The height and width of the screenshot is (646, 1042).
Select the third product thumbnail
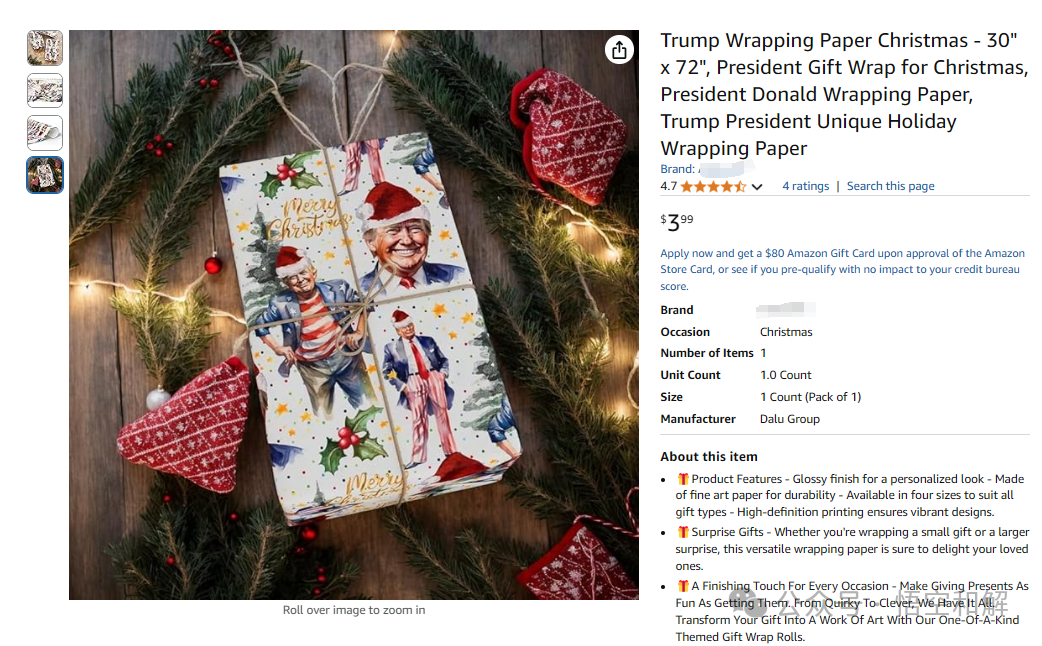45,133
